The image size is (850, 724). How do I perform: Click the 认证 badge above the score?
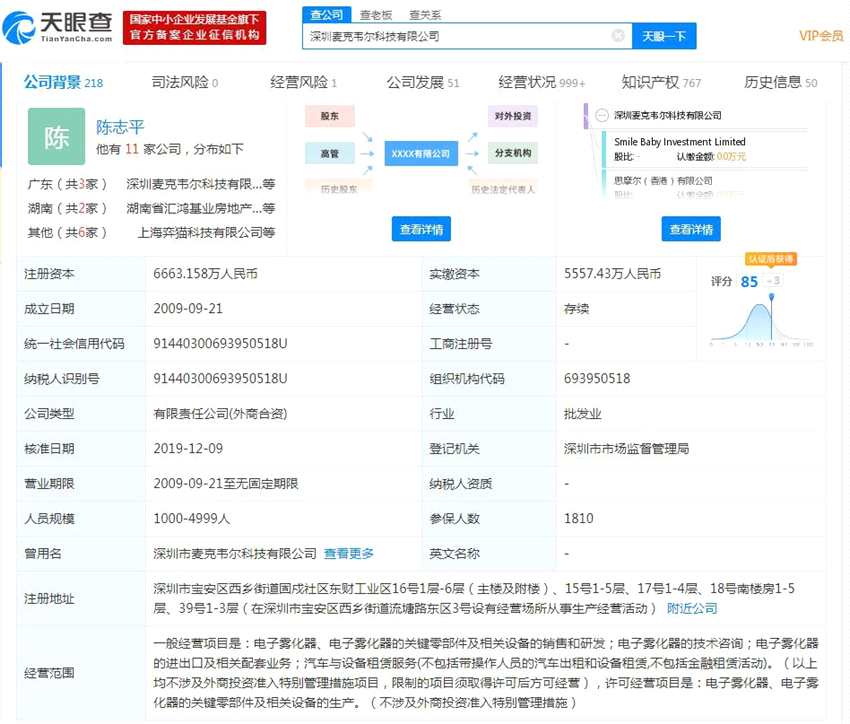[770, 259]
